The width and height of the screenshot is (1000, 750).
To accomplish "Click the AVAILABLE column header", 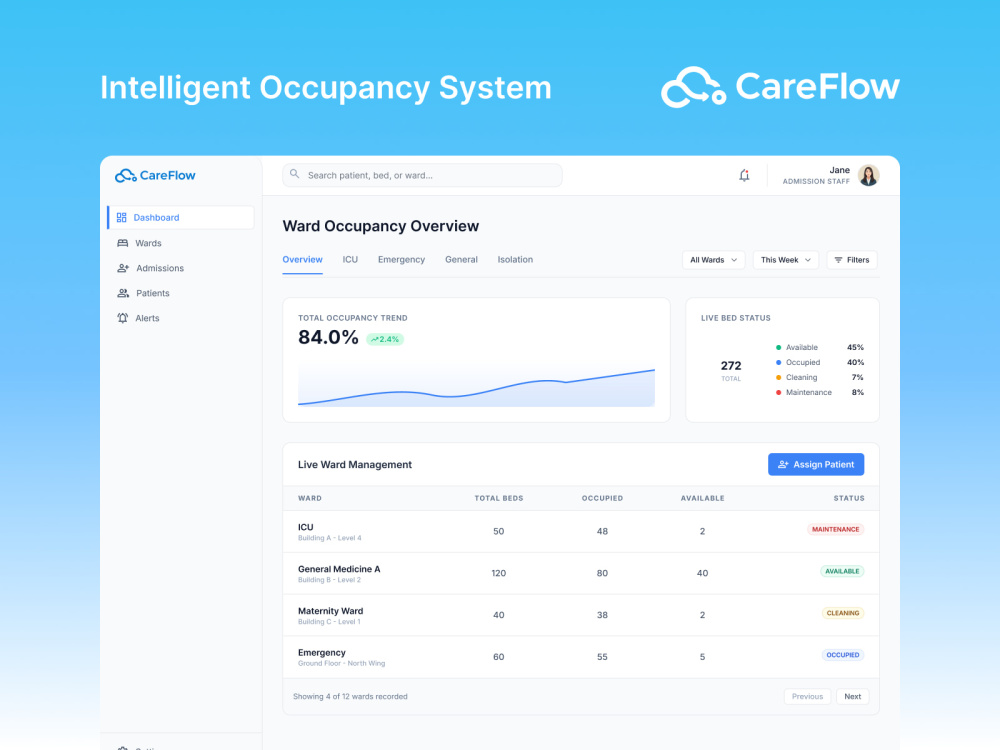I will click(x=702, y=499).
